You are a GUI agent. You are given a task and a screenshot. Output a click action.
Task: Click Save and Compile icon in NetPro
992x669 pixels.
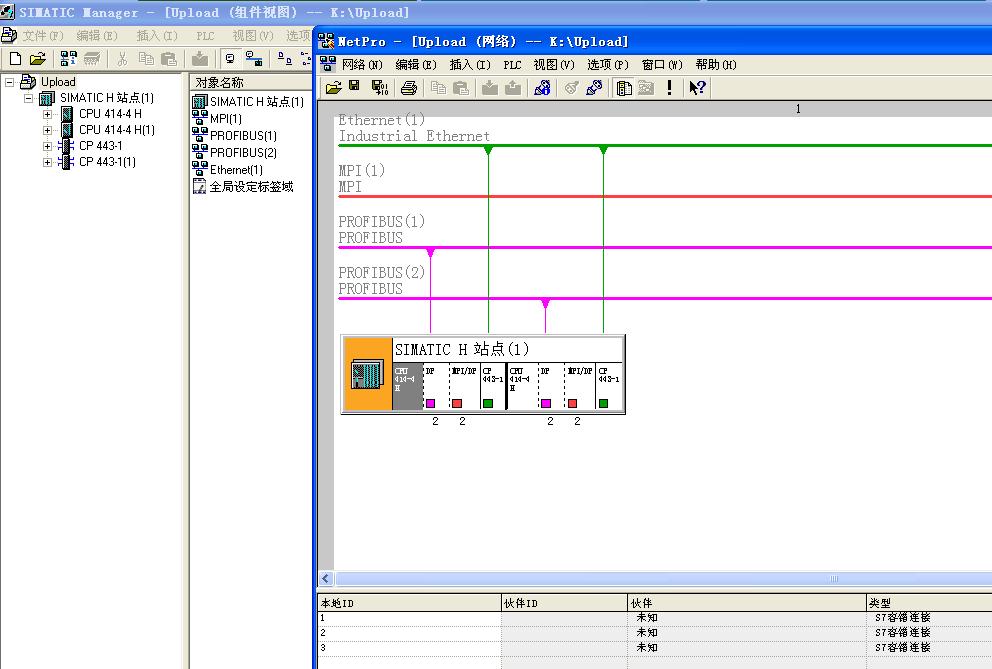click(x=380, y=88)
